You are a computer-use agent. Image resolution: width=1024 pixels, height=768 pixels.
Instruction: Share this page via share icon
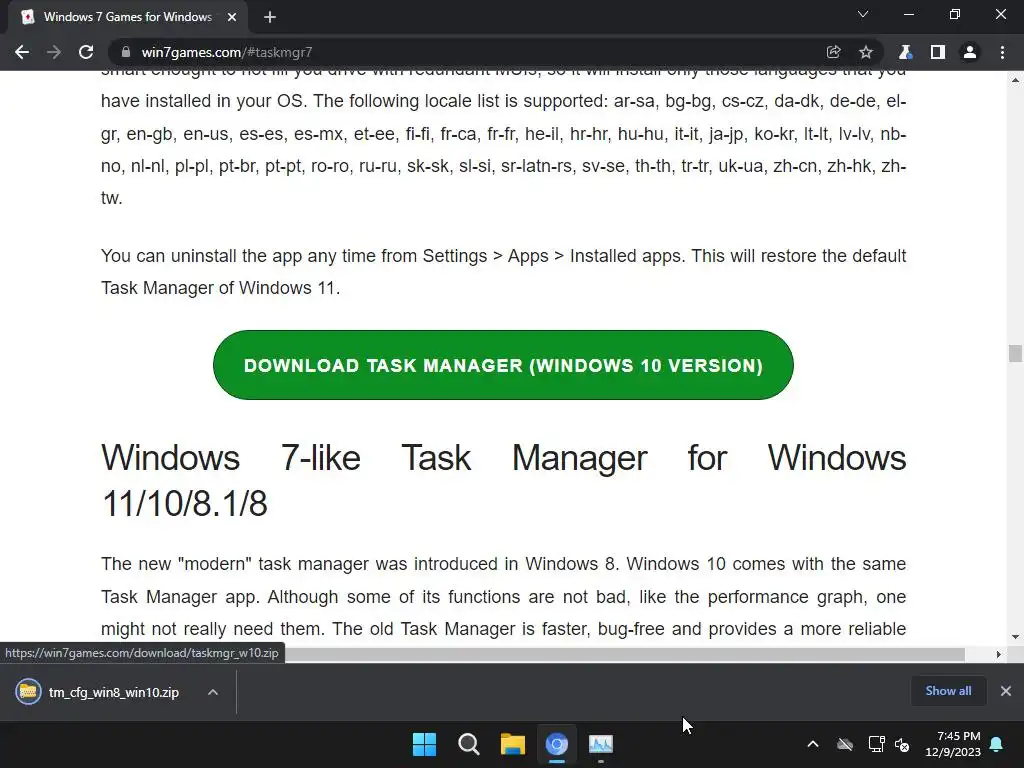833,52
